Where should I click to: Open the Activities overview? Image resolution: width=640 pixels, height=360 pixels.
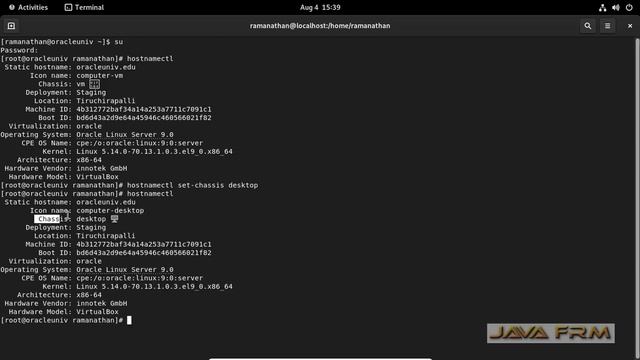pos(29,7)
